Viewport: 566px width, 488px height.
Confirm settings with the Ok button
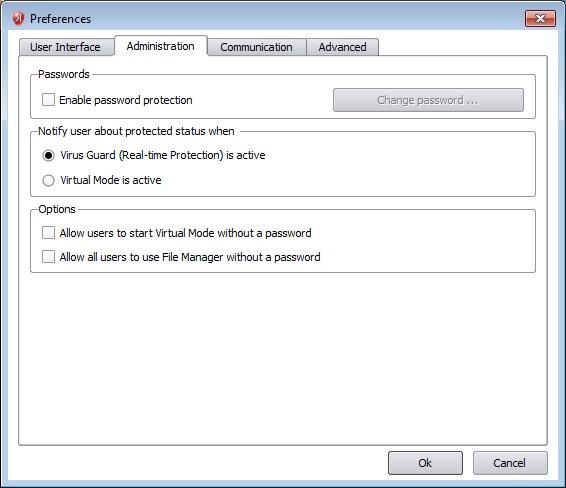[425, 463]
